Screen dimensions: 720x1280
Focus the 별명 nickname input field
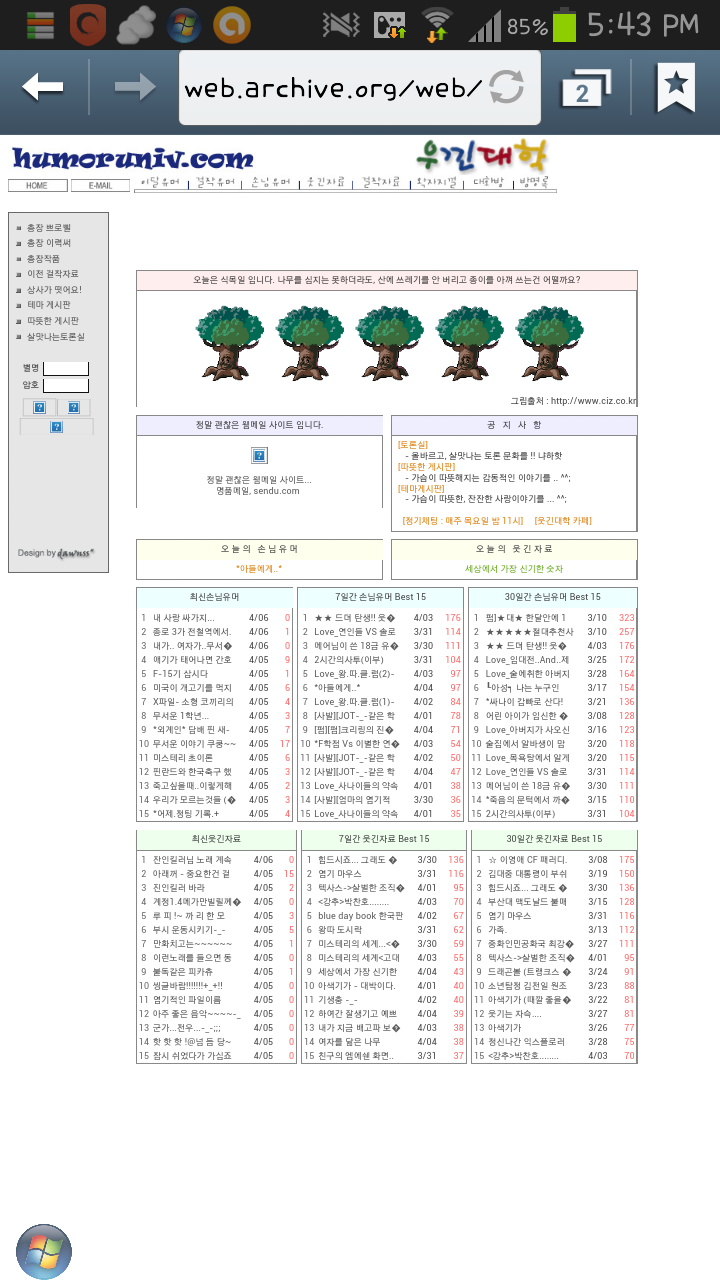coord(66,369)
